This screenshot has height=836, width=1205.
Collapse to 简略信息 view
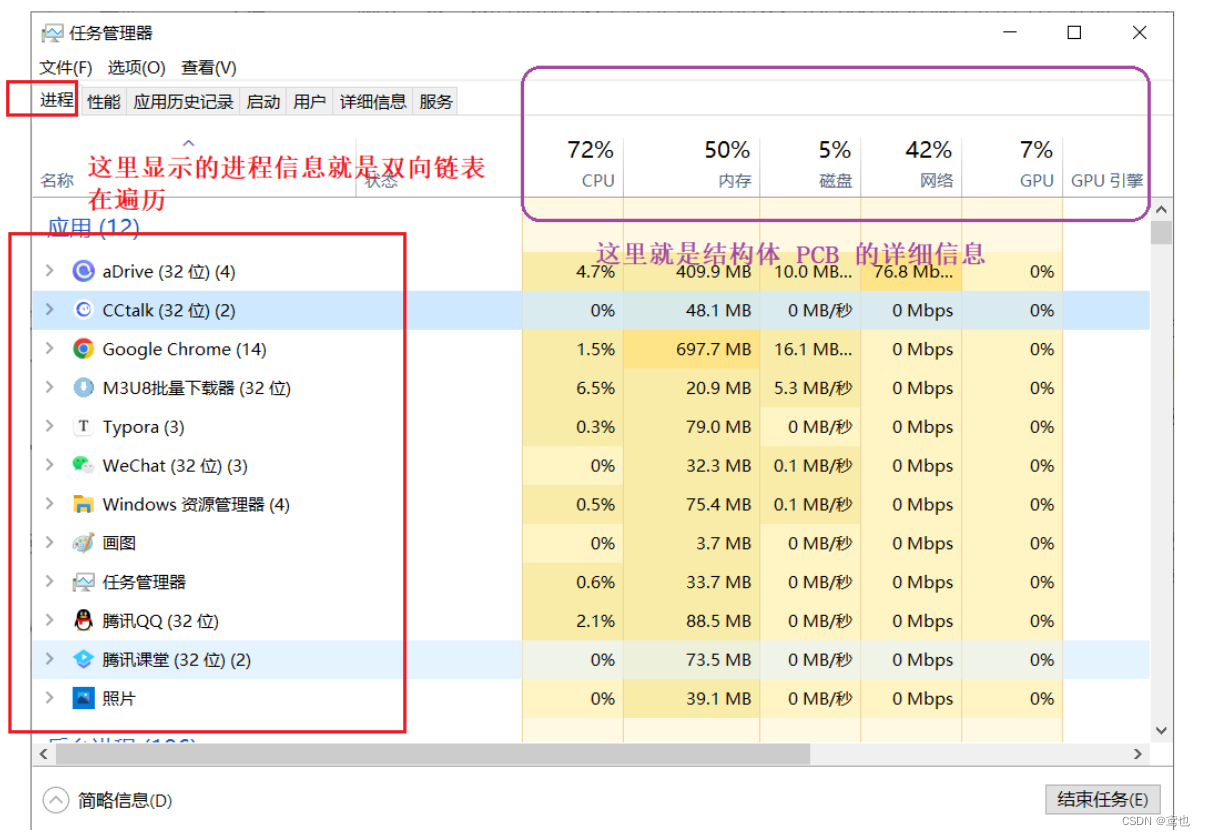(x=108, y=800)
